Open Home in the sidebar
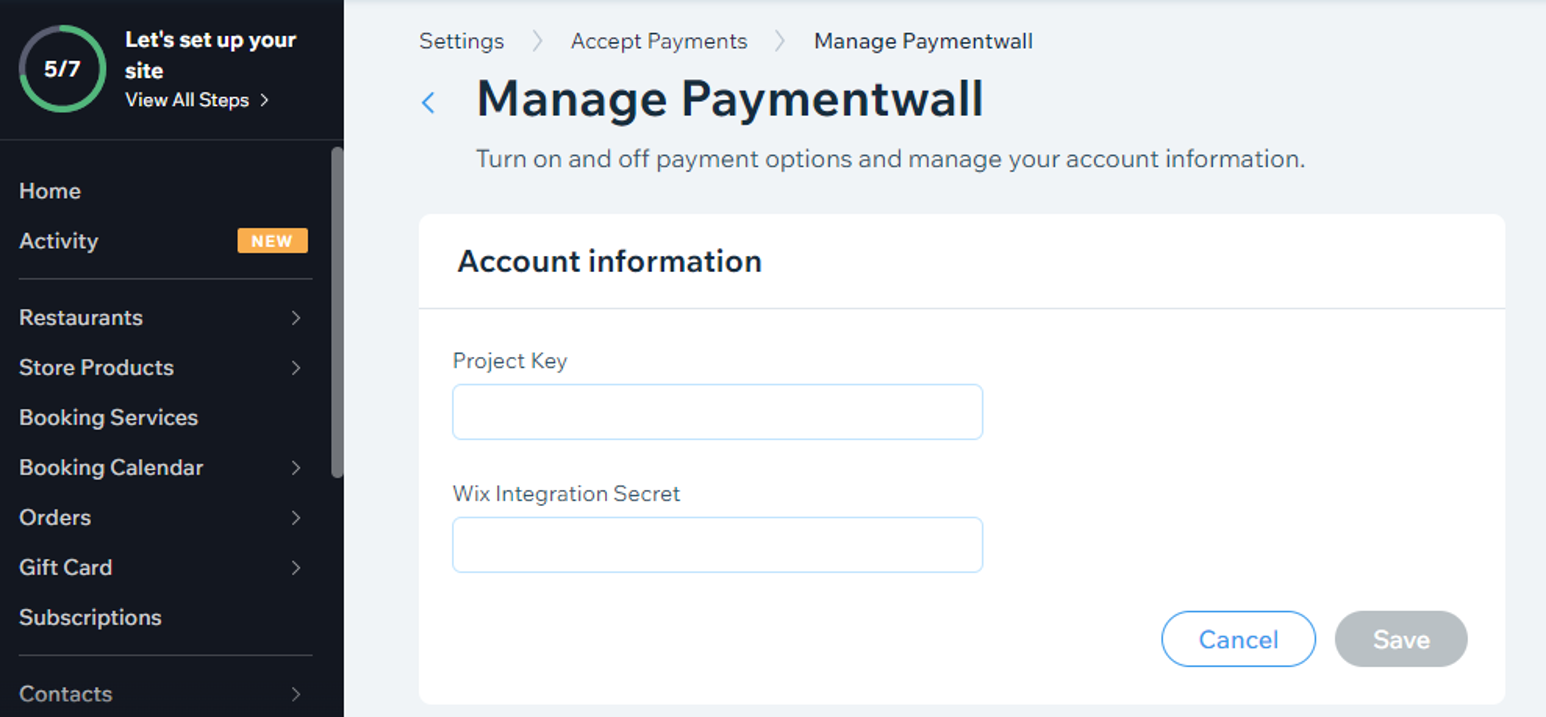 coord(50,191)
